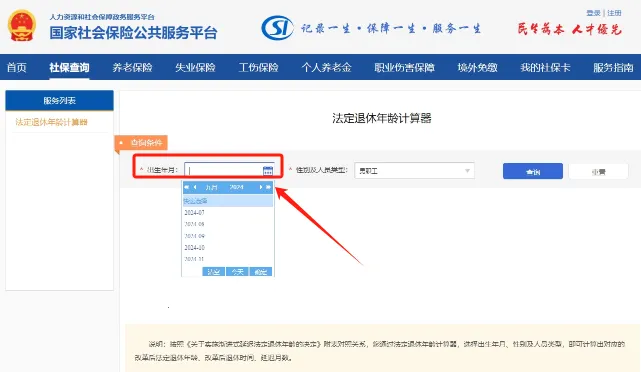Click the SI social insurance logo

point(277,28)
